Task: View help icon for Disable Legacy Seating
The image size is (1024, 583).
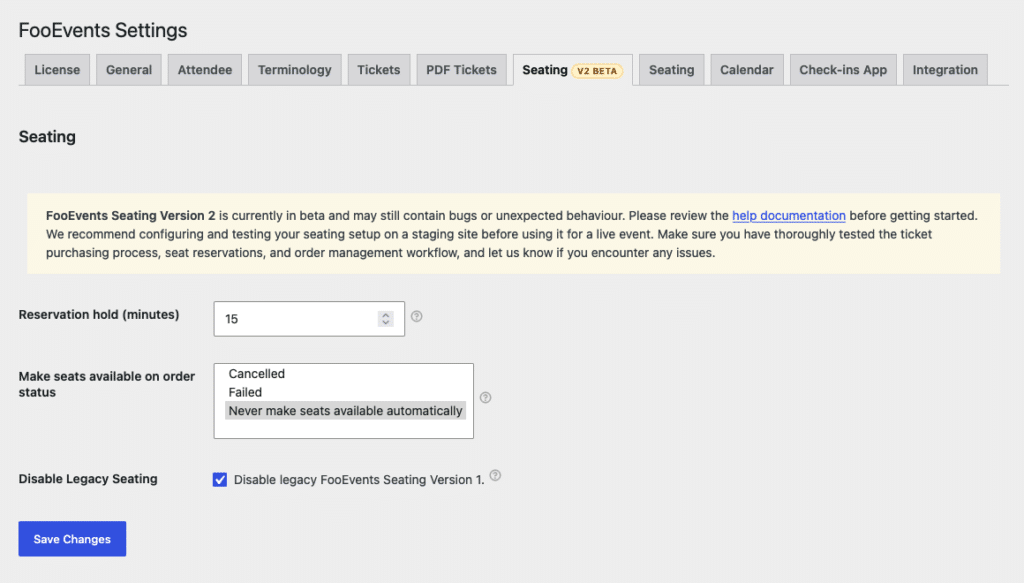Action: (496, 475)
